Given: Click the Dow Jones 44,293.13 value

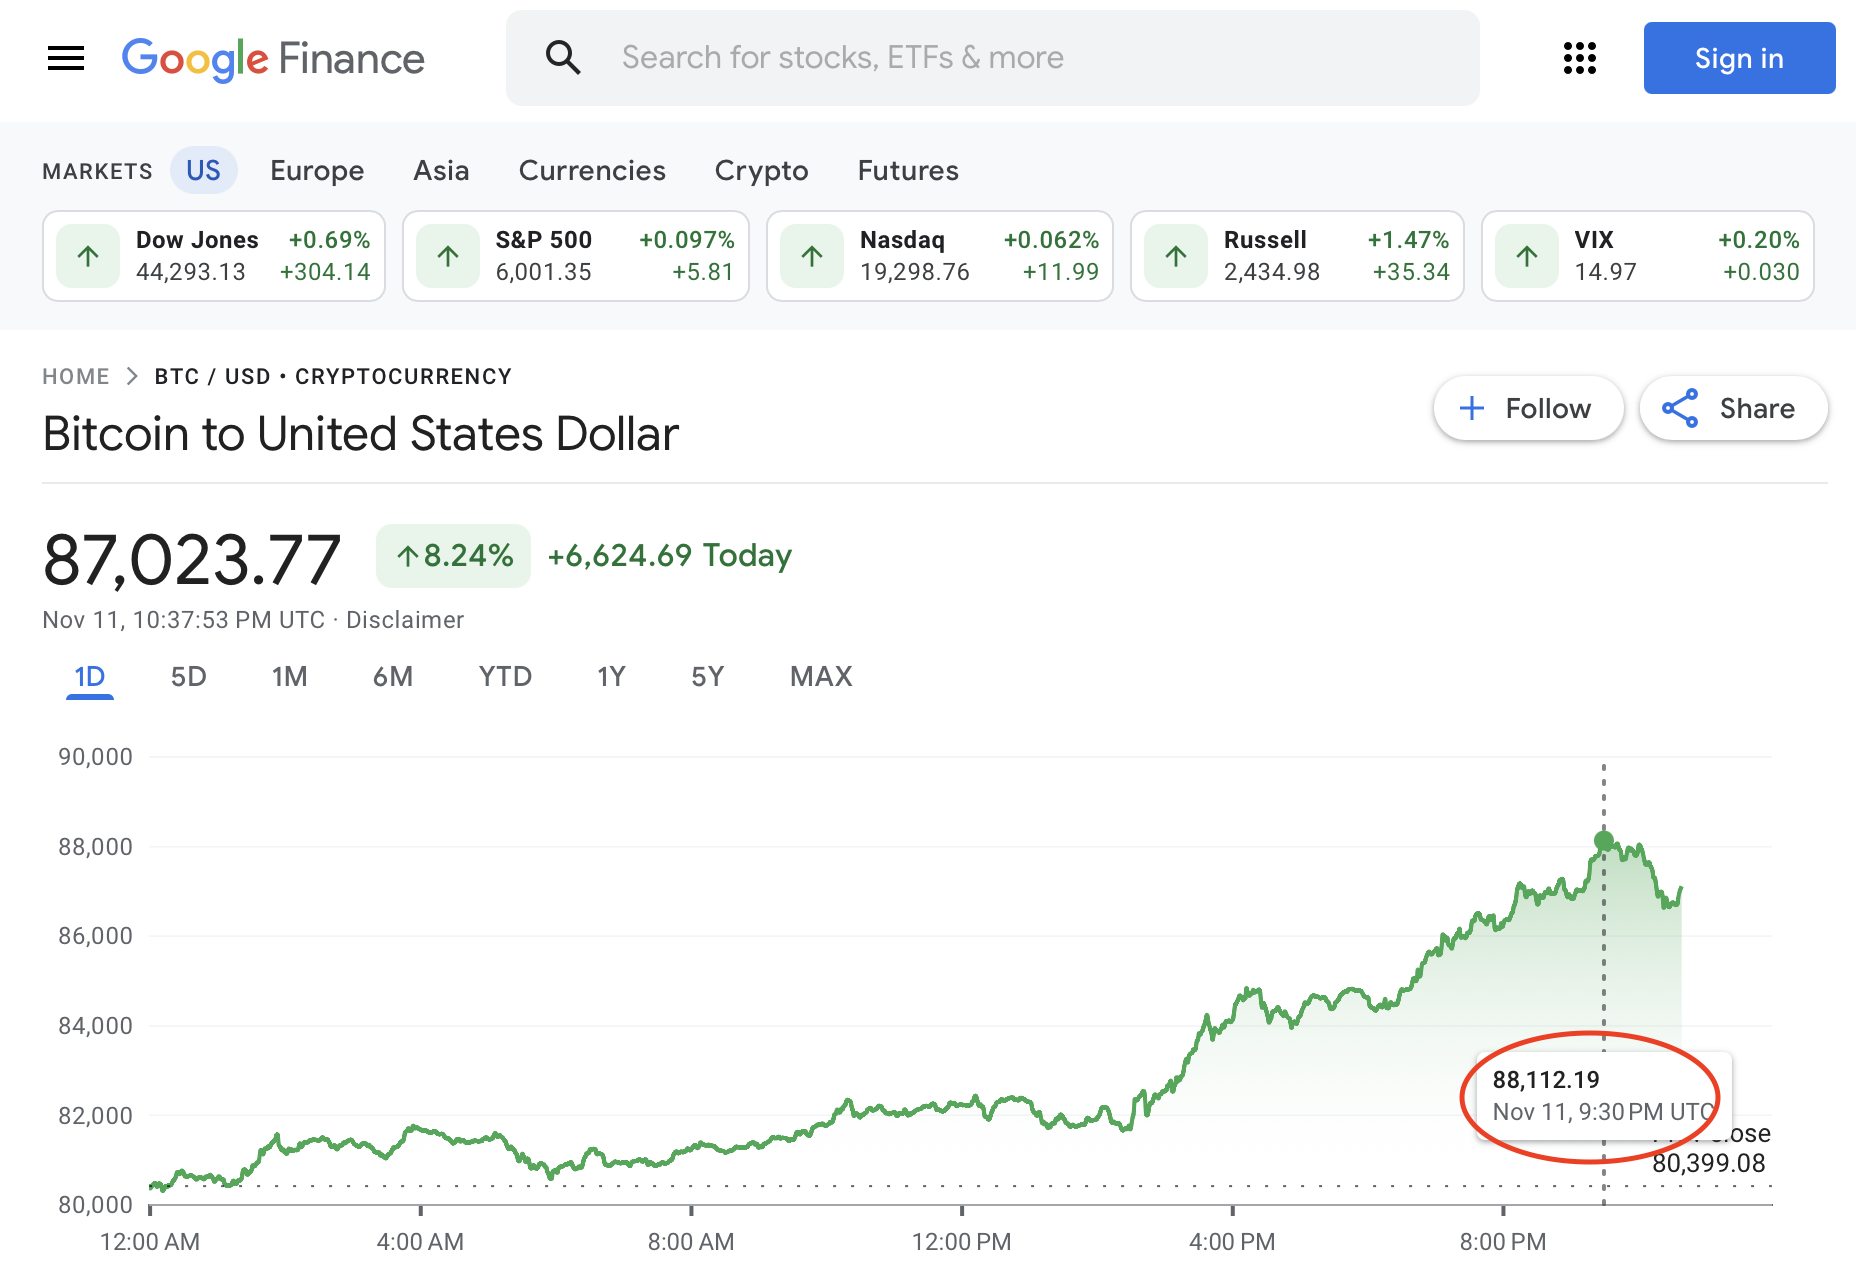Looking at the screenshot, I should point(191,272).
